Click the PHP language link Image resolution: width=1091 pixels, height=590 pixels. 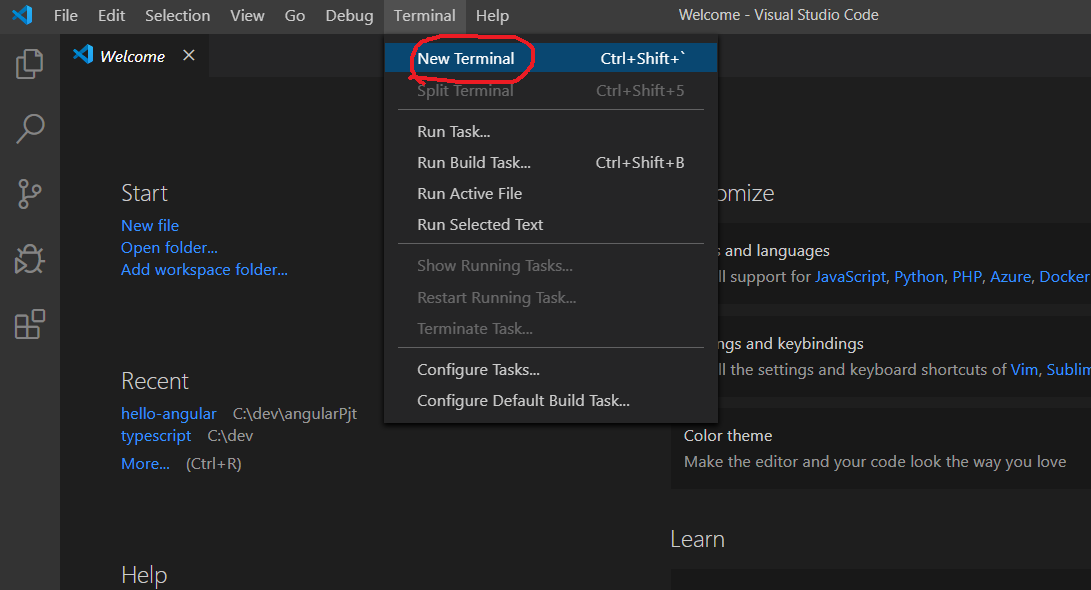pos(966,277)
